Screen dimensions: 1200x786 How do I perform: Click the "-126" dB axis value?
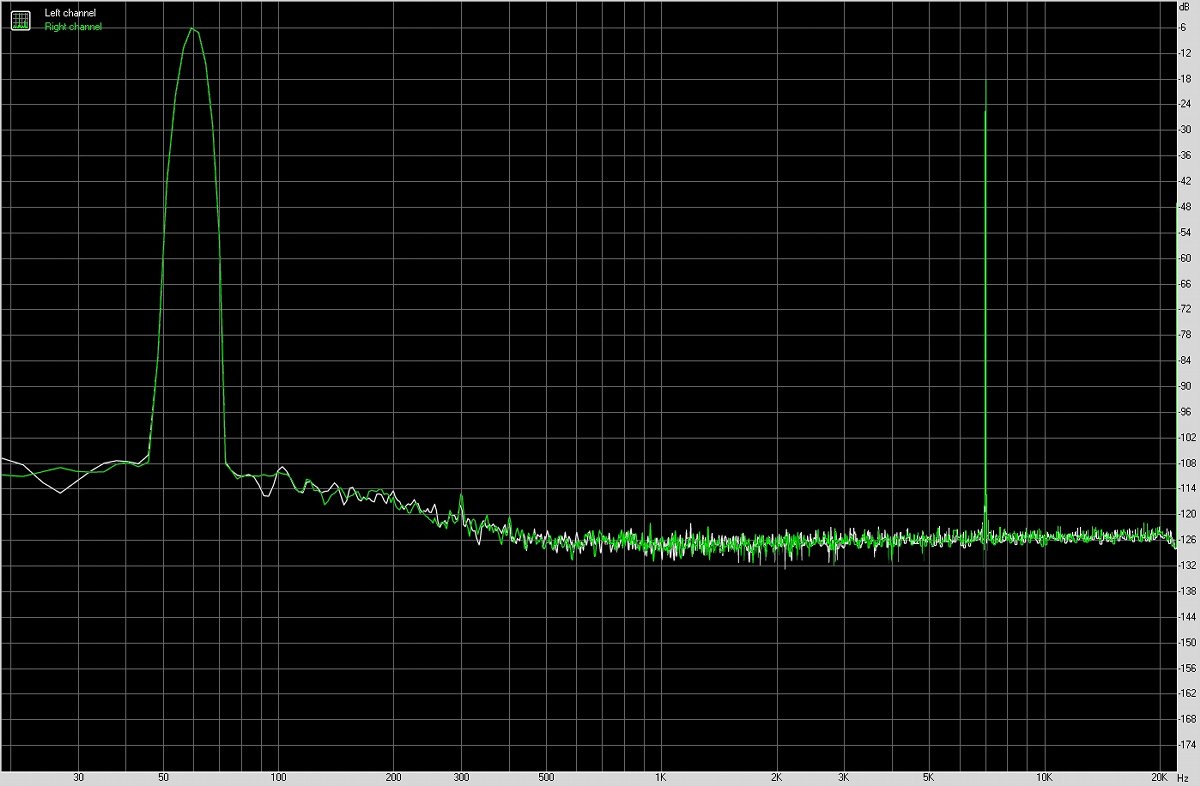(x=1187, y=540)
